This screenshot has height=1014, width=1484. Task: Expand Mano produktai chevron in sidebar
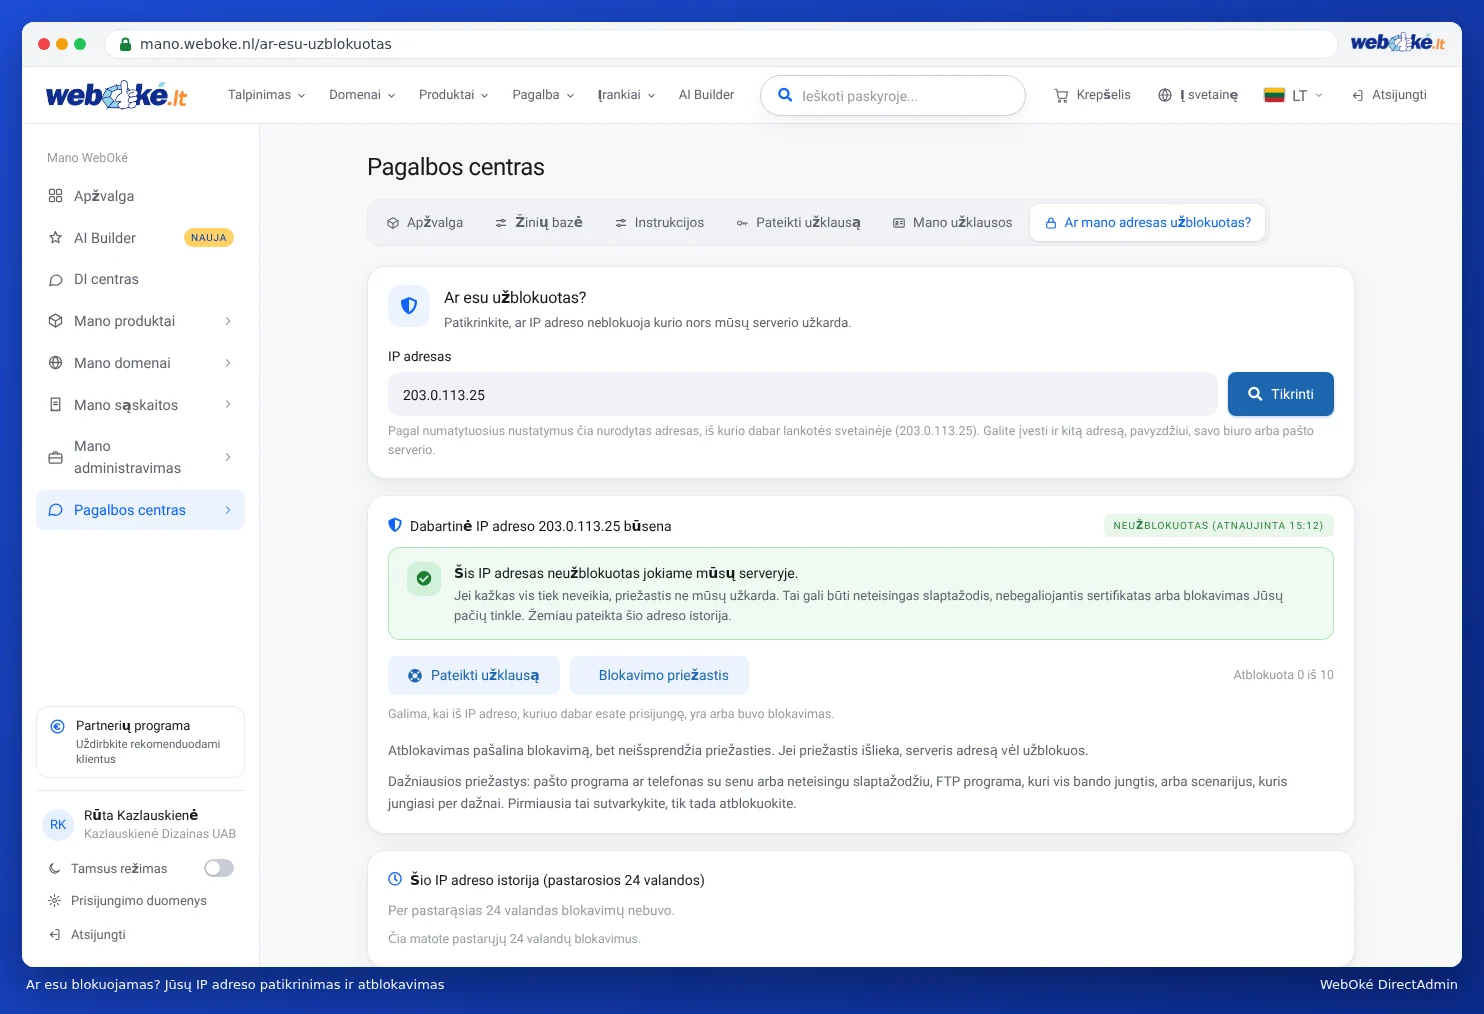point(228,321)
